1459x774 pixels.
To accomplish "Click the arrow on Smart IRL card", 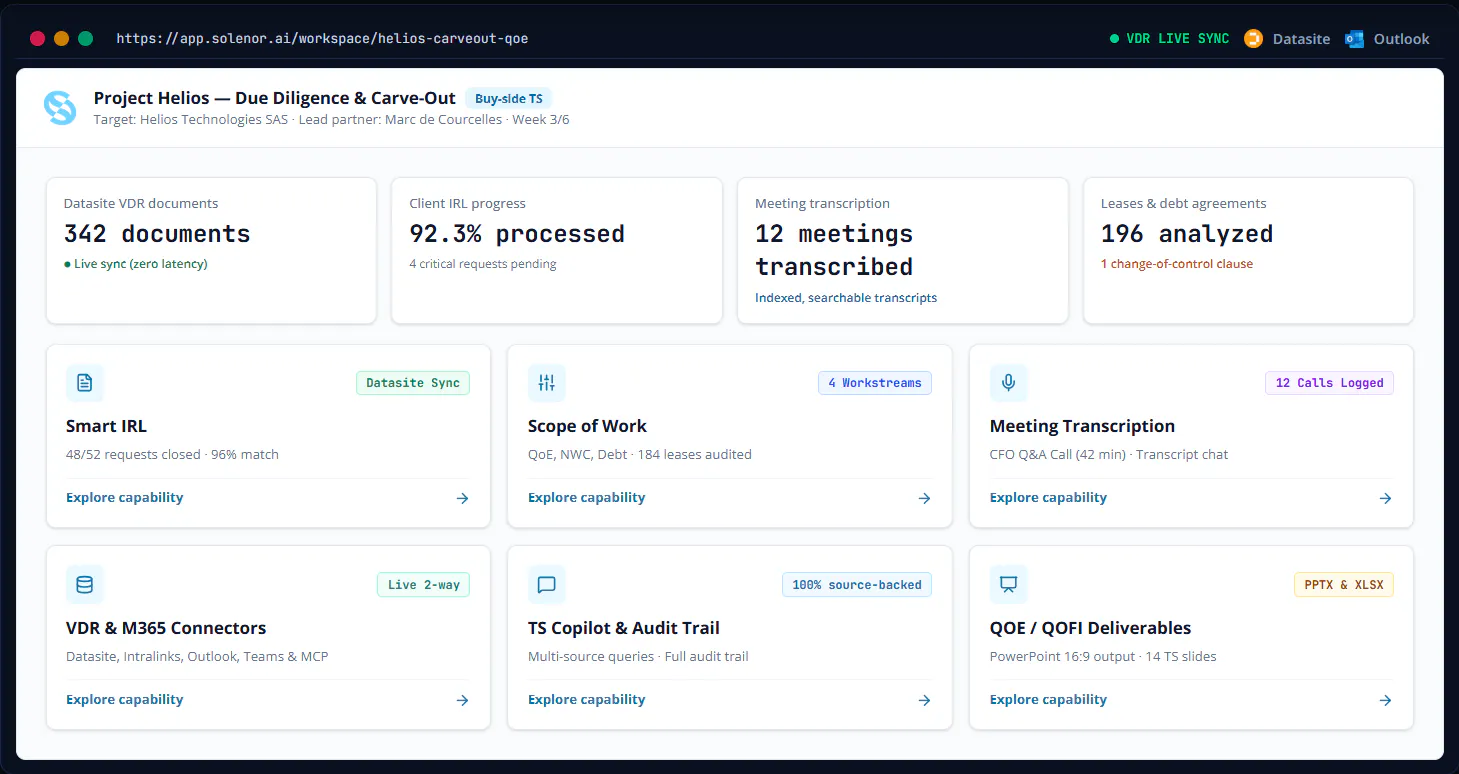I will [462, 498].
